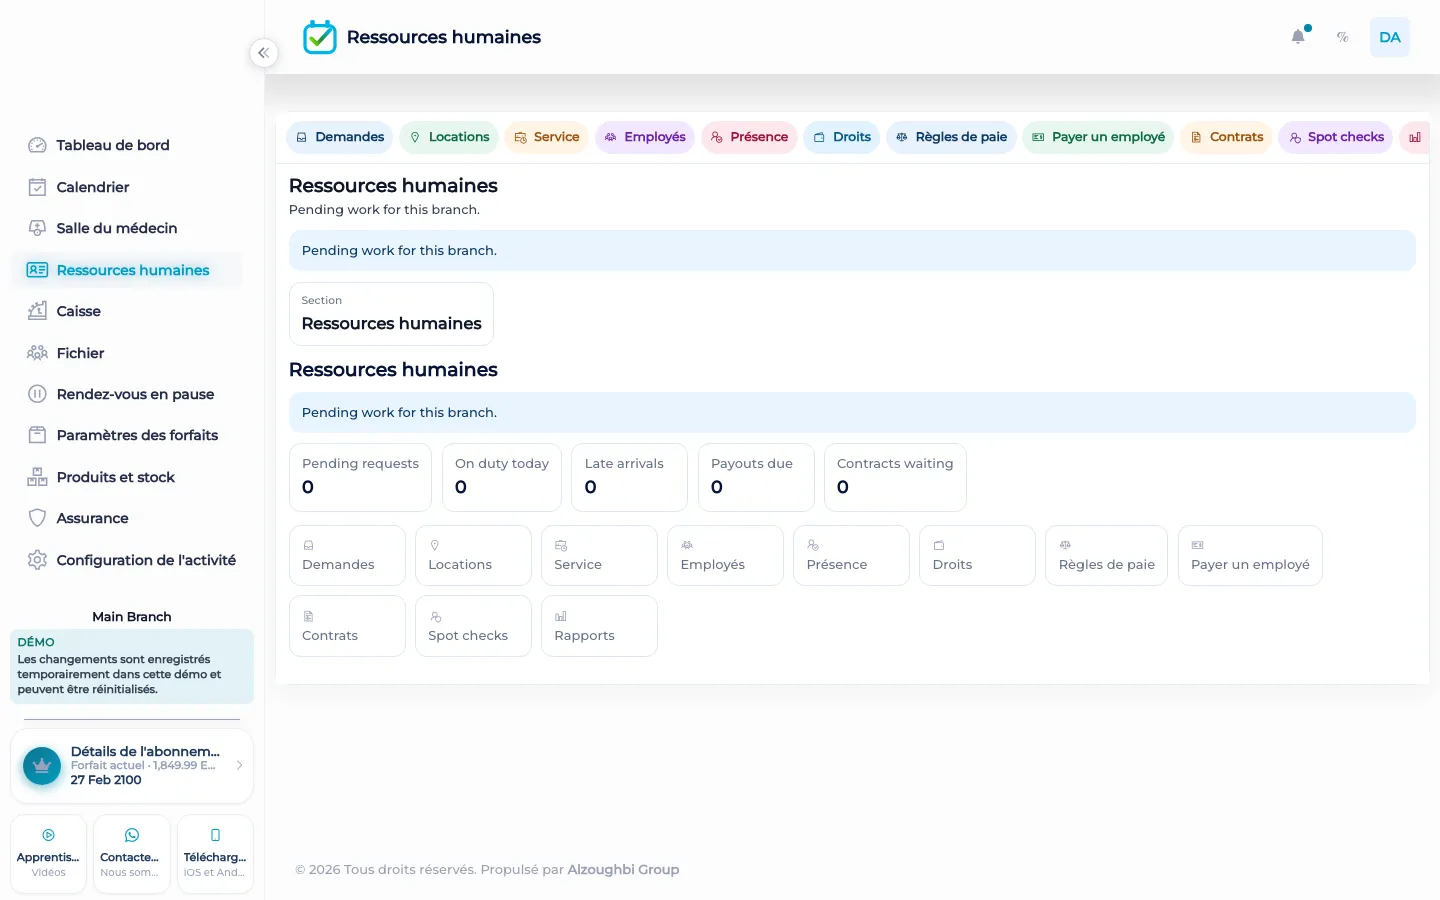Viewport: 1440px width, 900px height.
Task: Navigate to Fichier in the sidebar
Action: tap(127, 353)
